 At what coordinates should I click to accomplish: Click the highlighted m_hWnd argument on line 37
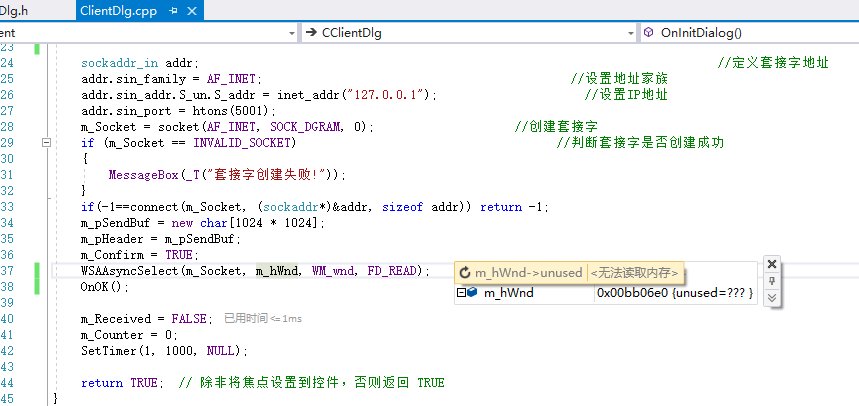277,271
